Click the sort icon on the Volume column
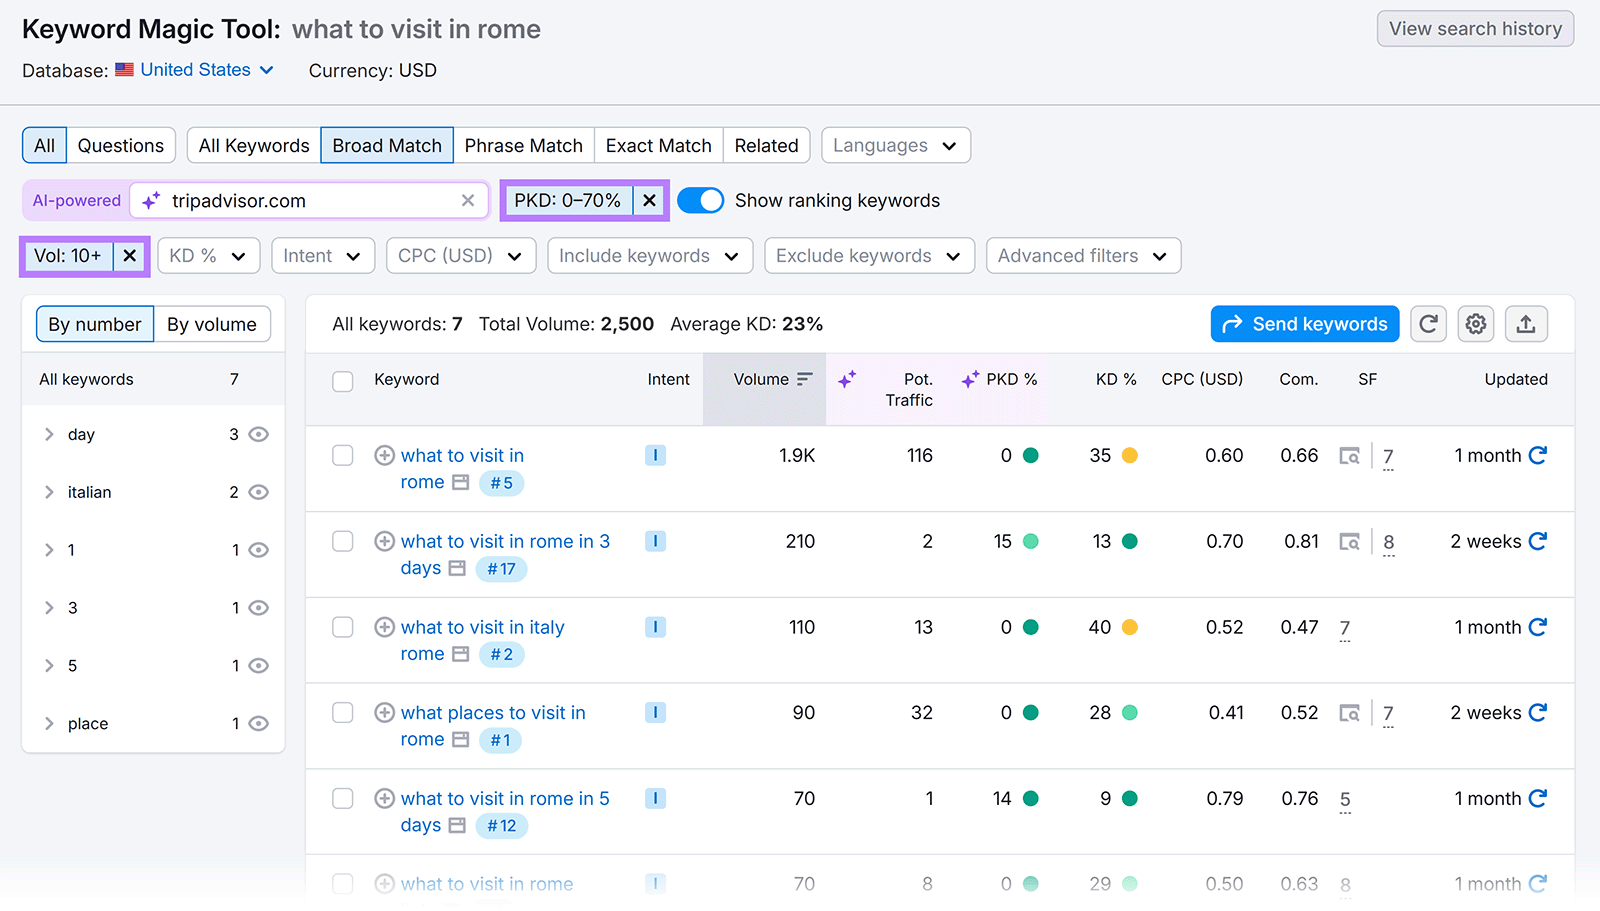Image resolution: width=1600 pixels, height=911 pixels. [806, 379]
